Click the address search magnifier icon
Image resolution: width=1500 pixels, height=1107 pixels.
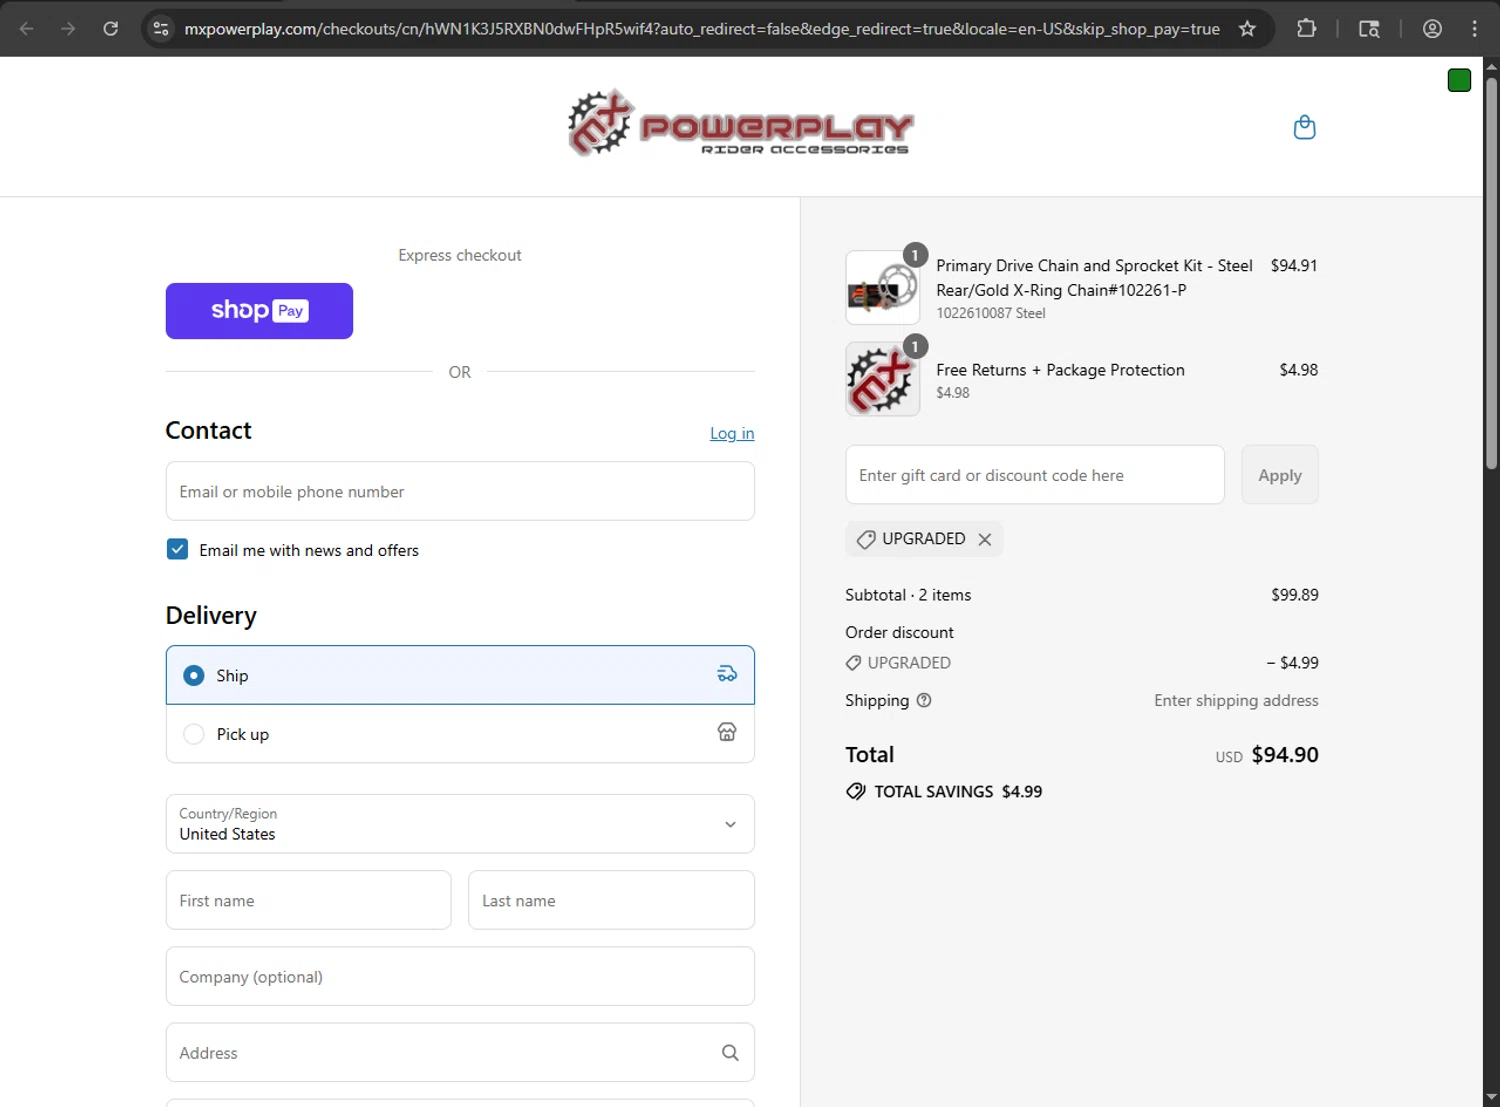[x=730, y=1052]
